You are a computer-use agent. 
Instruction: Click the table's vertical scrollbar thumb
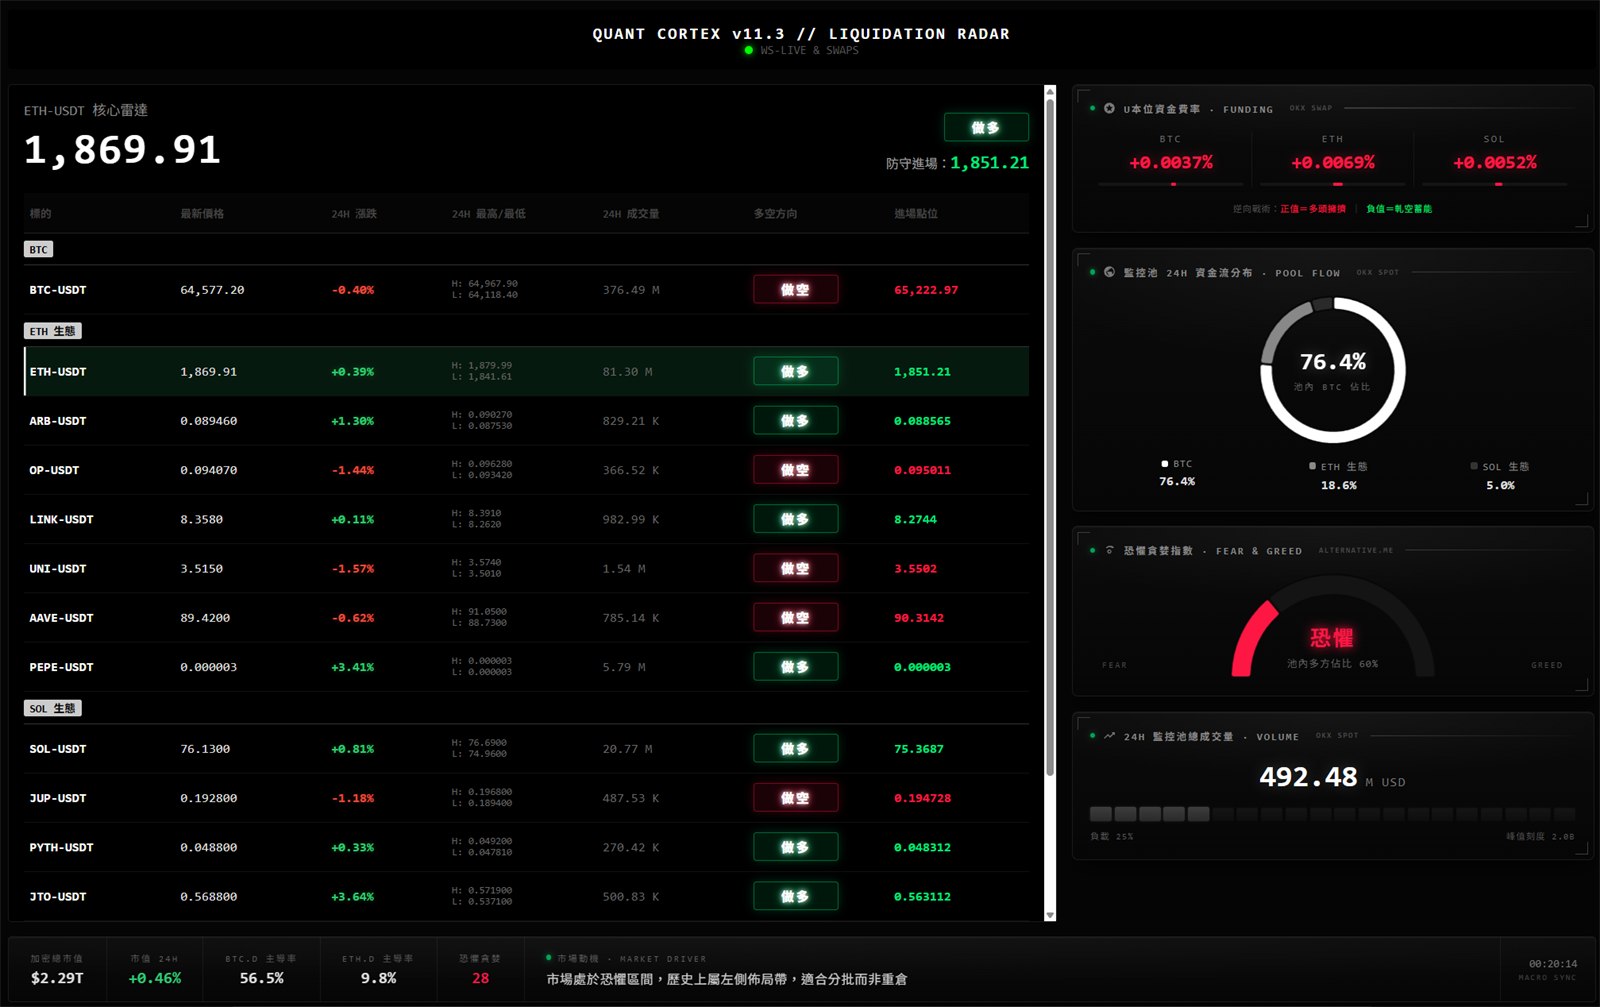click(1050, 437)
